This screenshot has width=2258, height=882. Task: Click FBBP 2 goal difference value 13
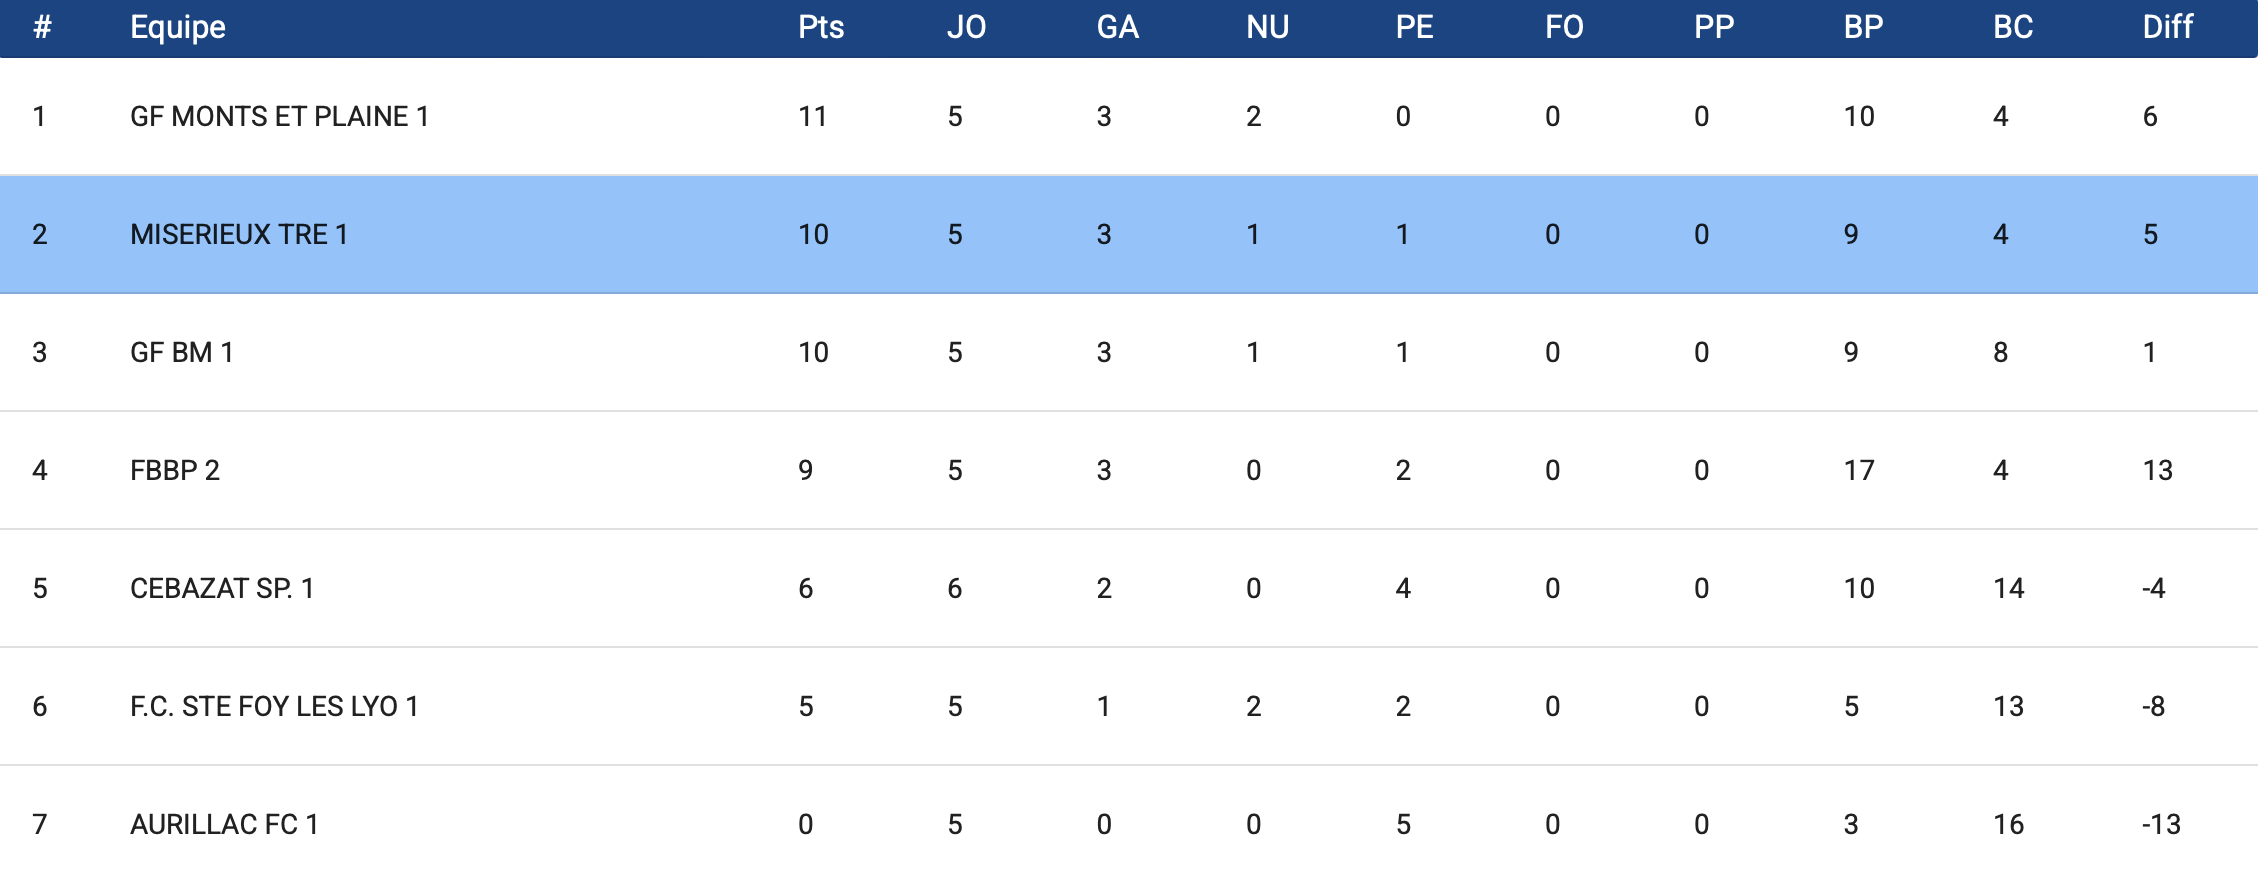click(x=2157, y=471)
